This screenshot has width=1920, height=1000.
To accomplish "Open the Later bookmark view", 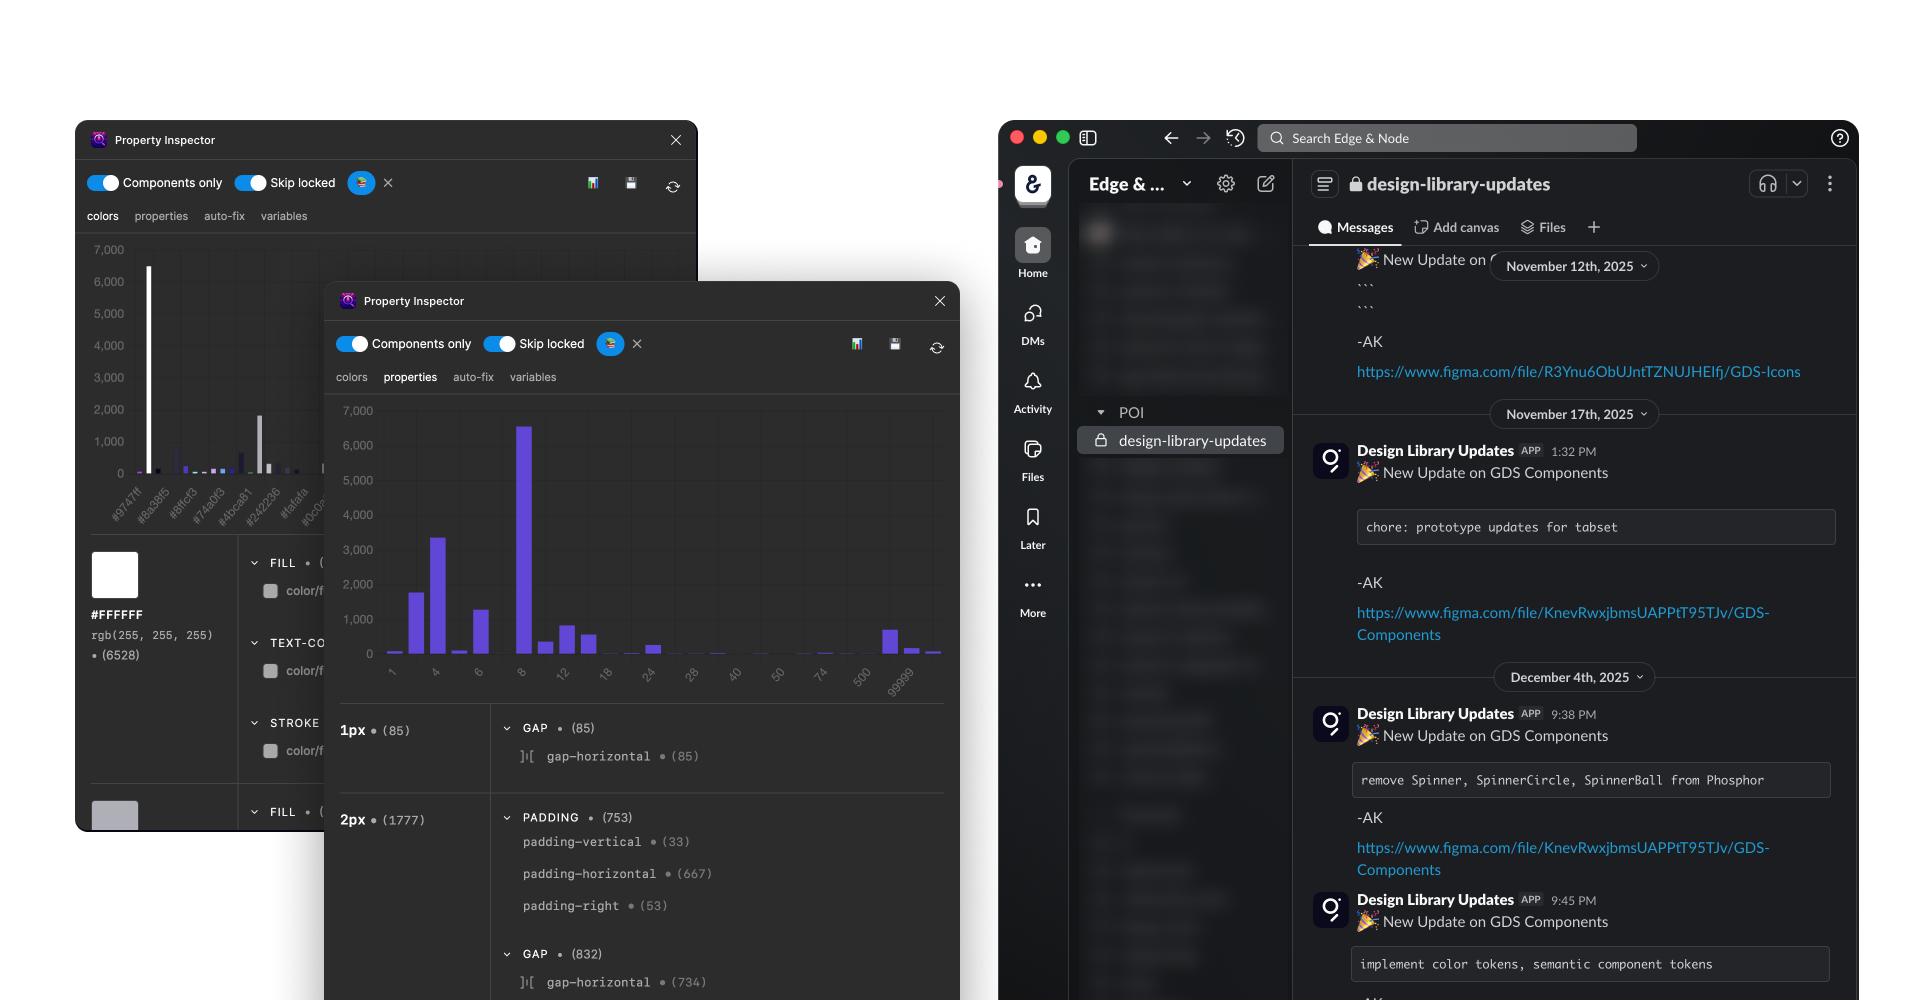I will click(x=1032, y=519).
